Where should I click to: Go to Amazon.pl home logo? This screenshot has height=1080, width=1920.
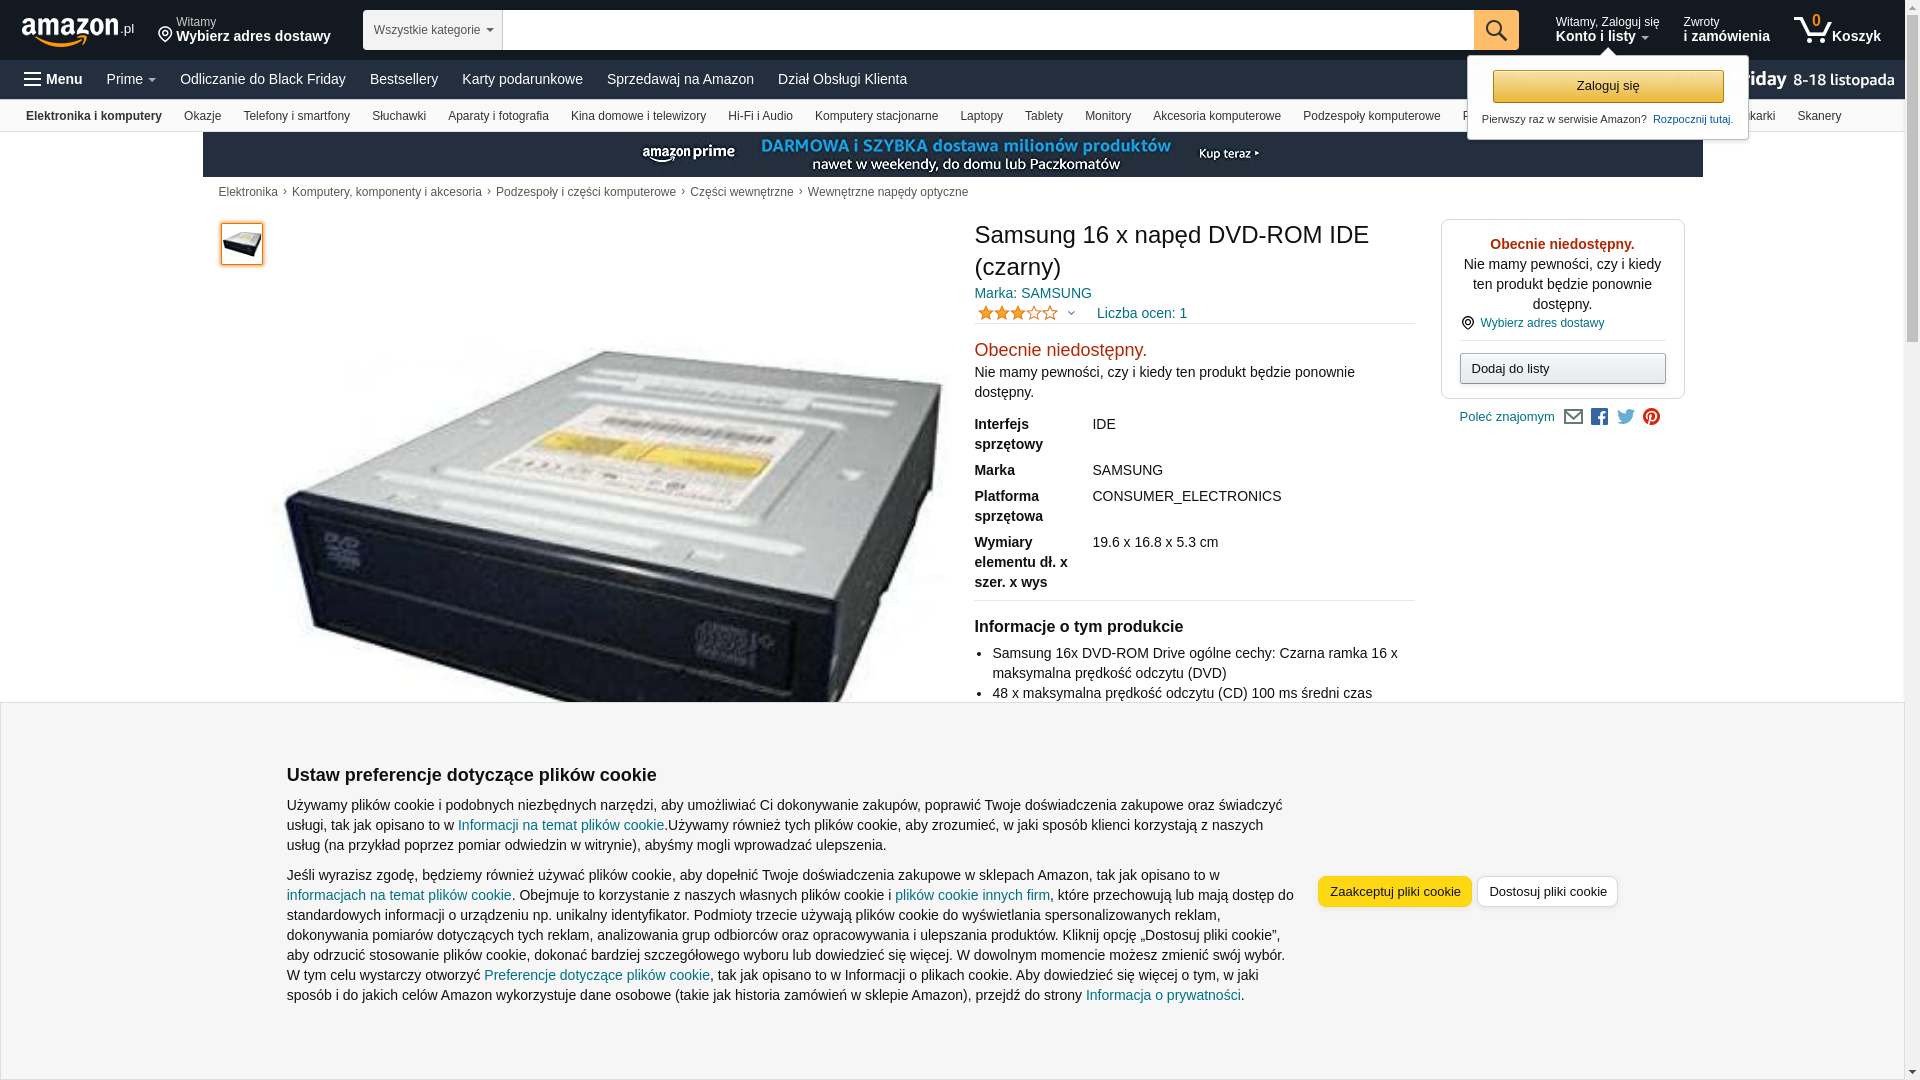(x=78, y=31)
